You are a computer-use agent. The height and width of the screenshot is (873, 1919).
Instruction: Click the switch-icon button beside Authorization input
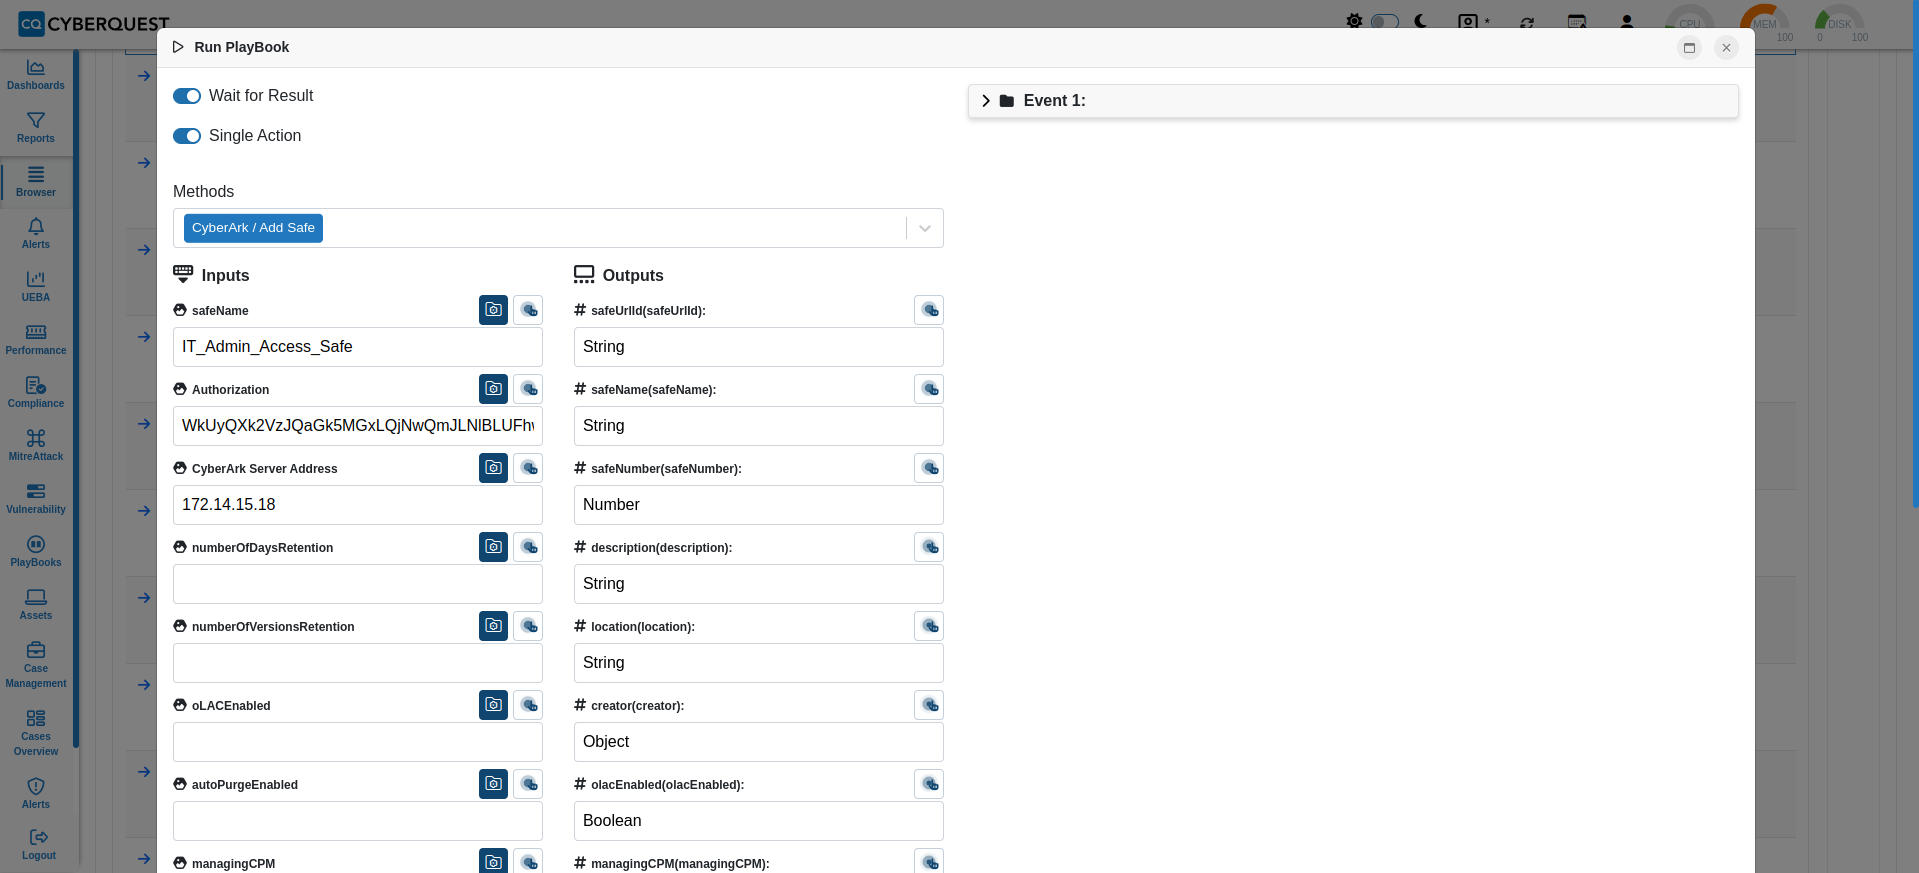[528, 389]
